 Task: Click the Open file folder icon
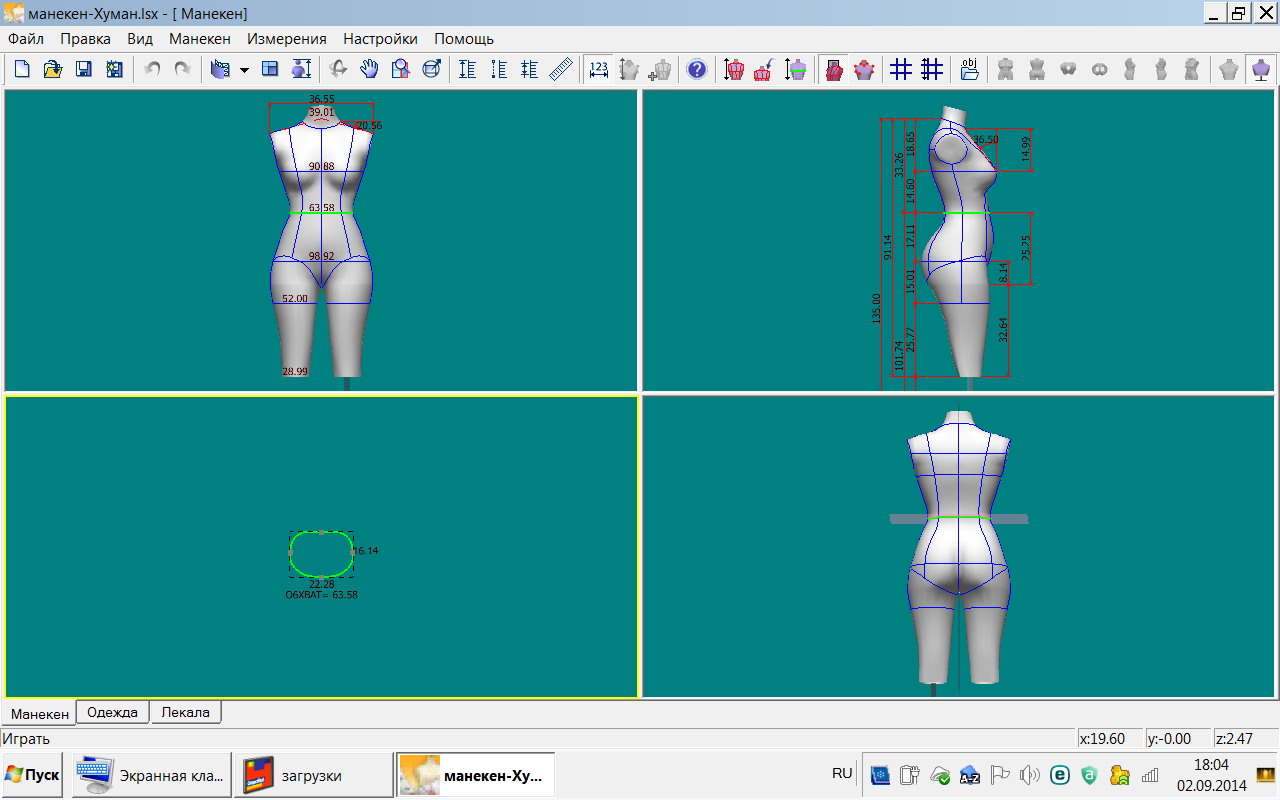(53, 69)
